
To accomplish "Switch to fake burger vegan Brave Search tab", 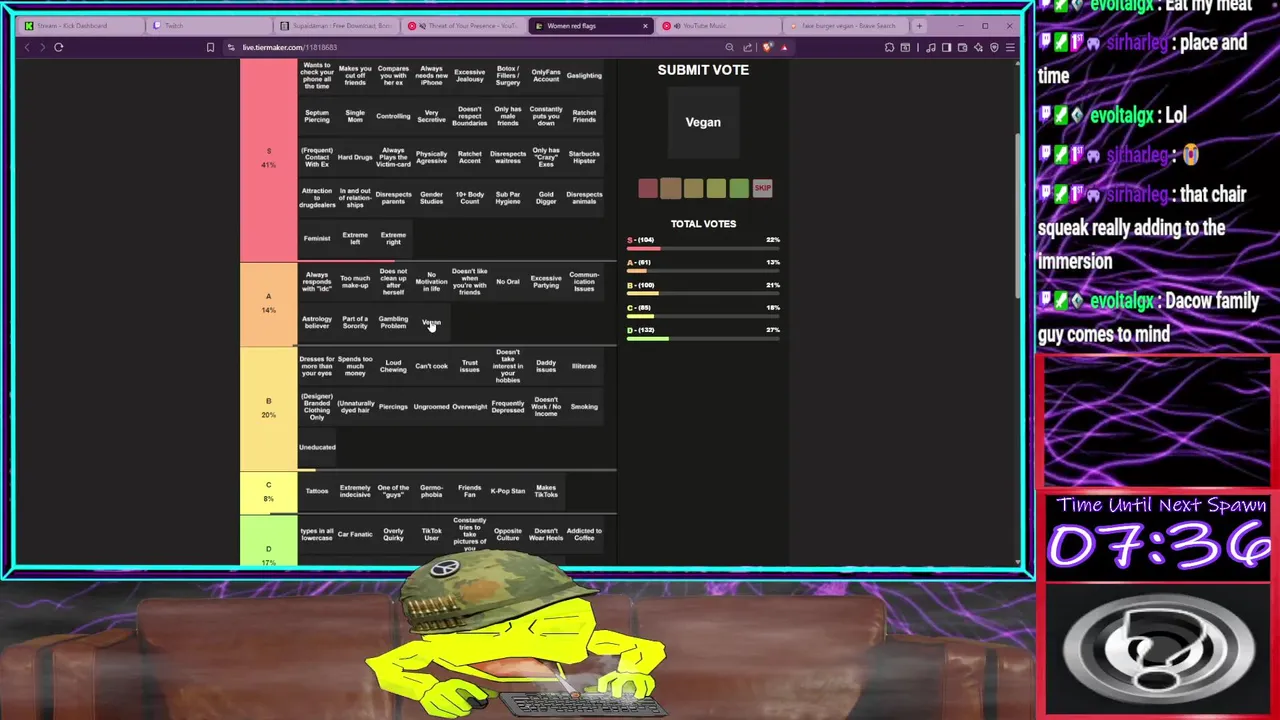I will pos(848,26).
